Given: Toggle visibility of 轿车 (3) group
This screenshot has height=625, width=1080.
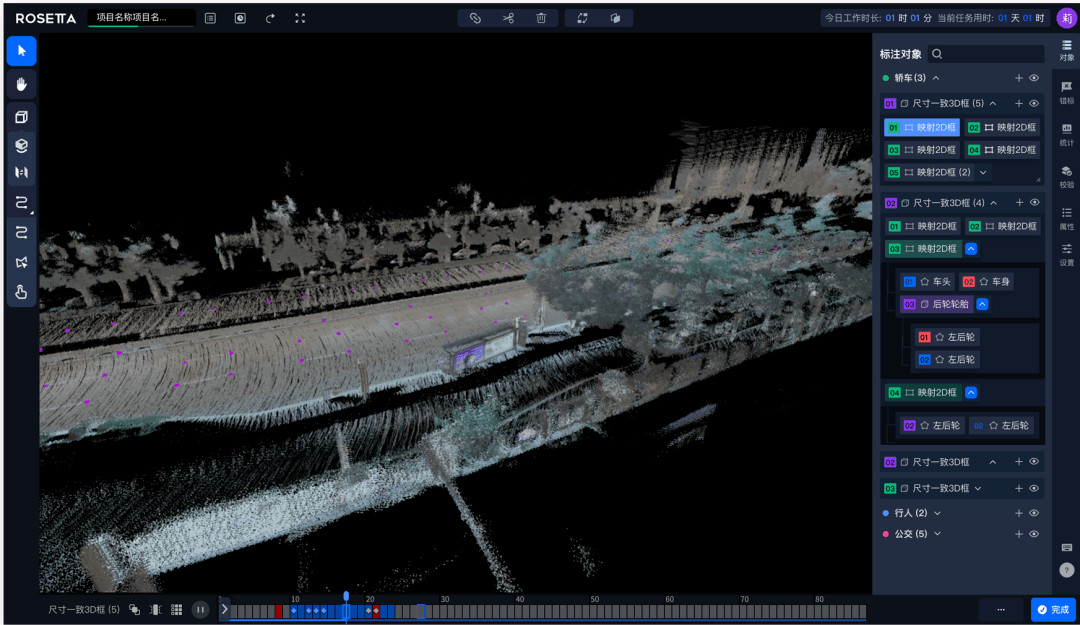Looking at the screenshot, I should 1034,78.
